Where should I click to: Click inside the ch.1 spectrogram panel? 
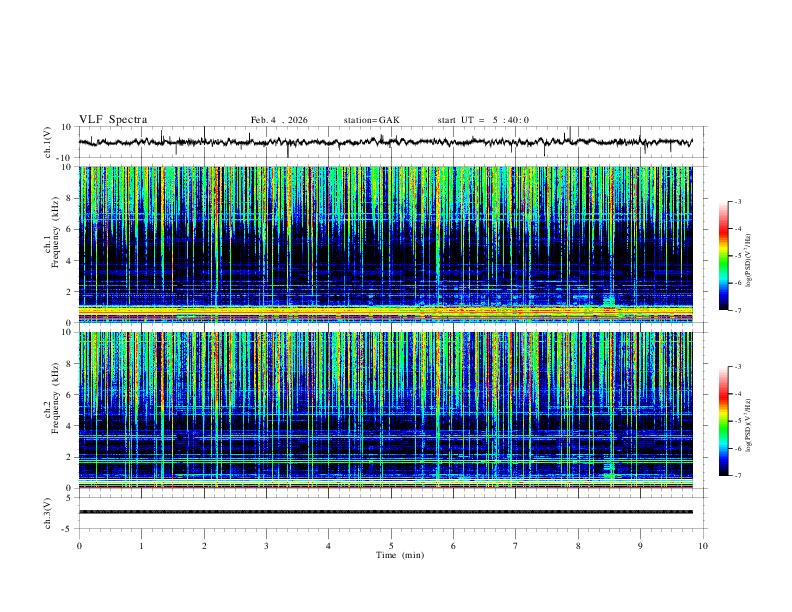point(385,244)
